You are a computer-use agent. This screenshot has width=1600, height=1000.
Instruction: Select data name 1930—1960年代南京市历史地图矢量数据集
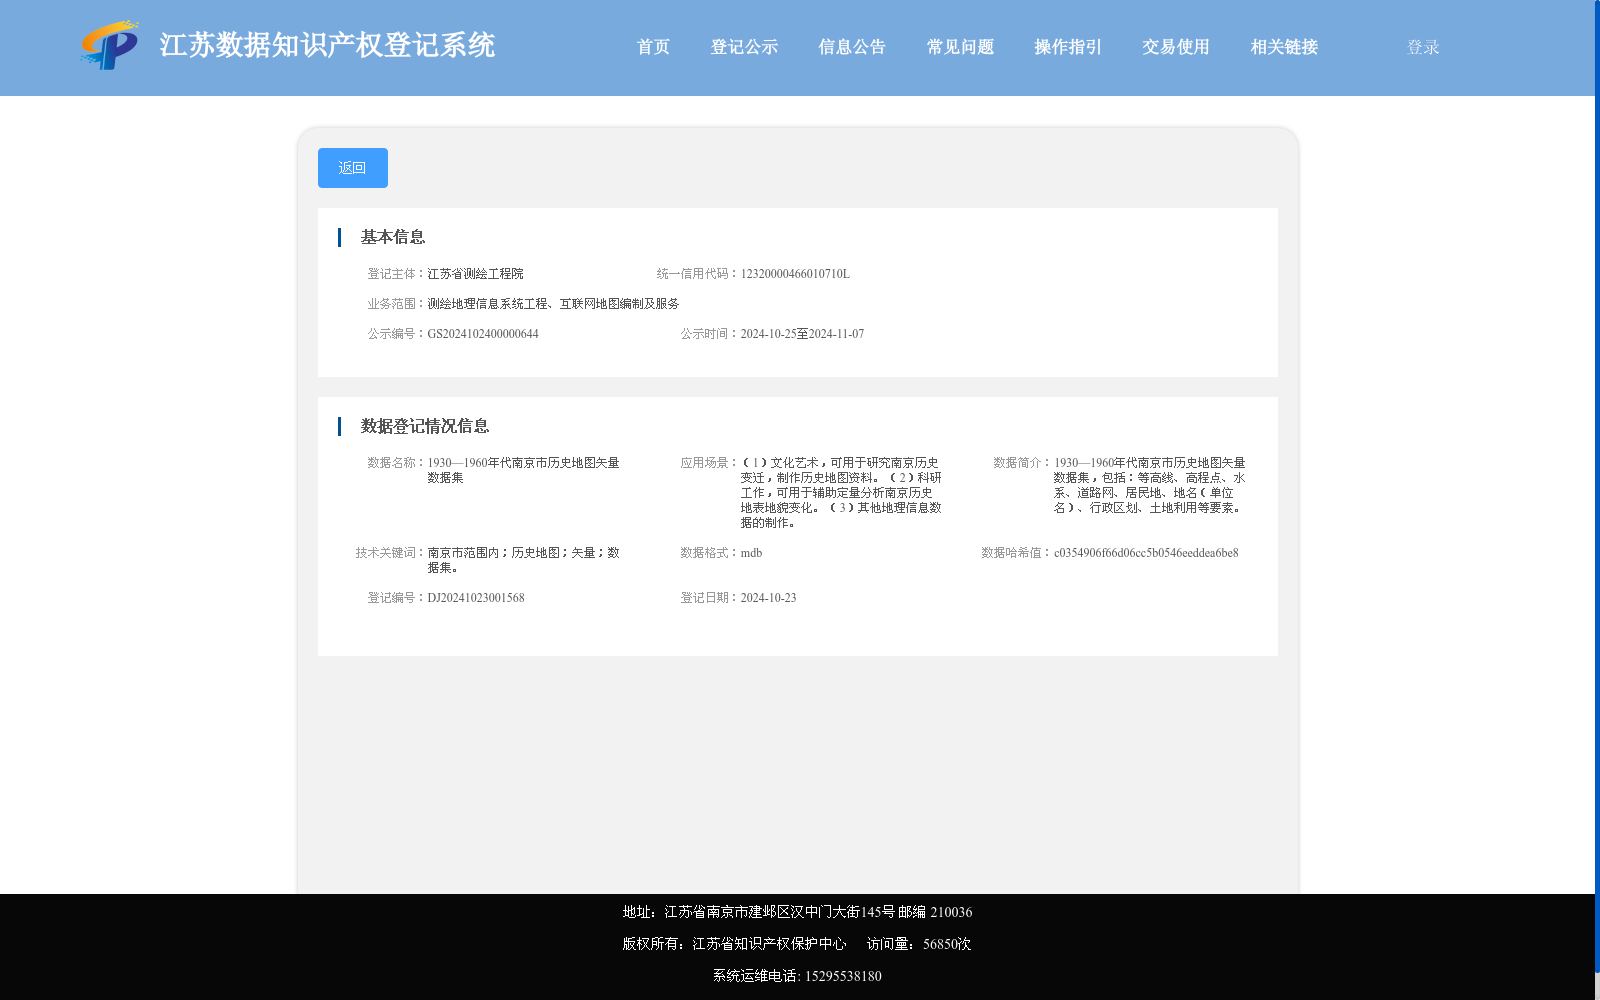coord(523,470)
